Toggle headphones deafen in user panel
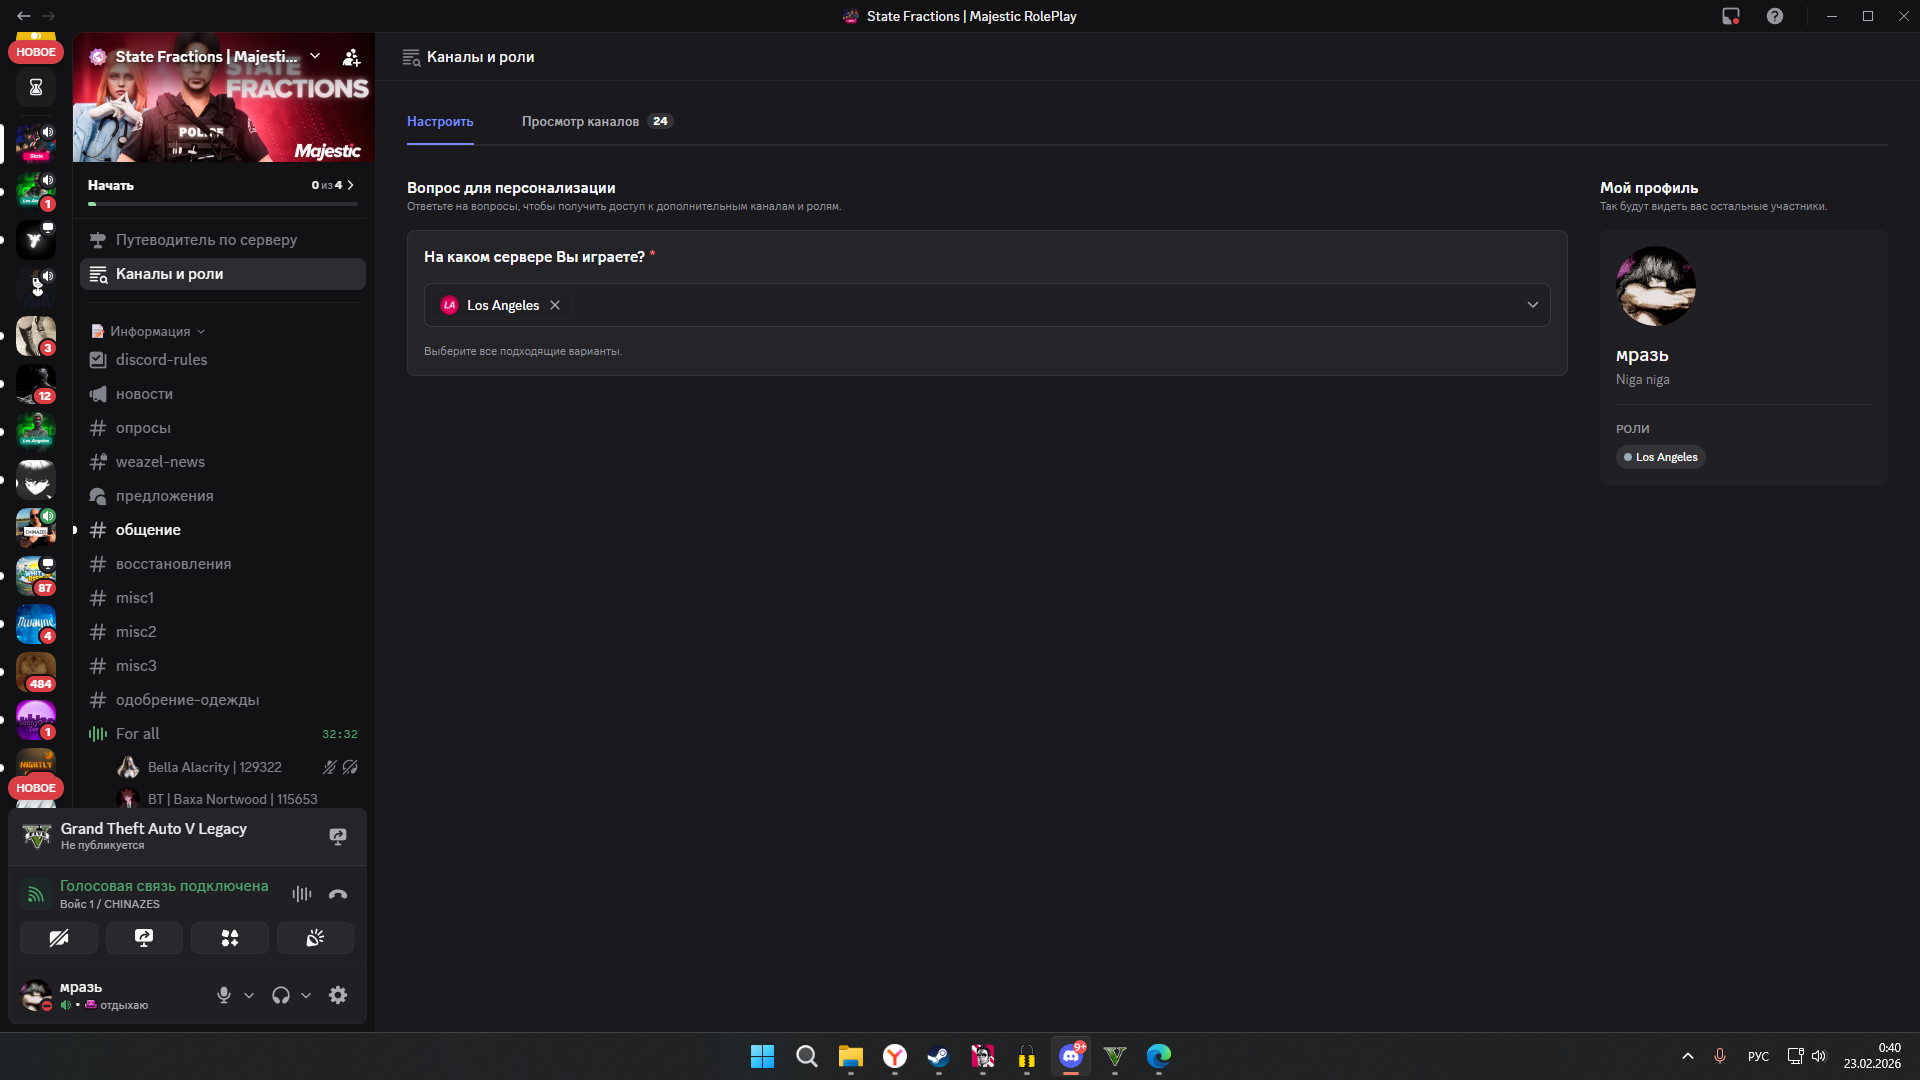Viewport: 1920px width, 1080px height. pos(281,995)
